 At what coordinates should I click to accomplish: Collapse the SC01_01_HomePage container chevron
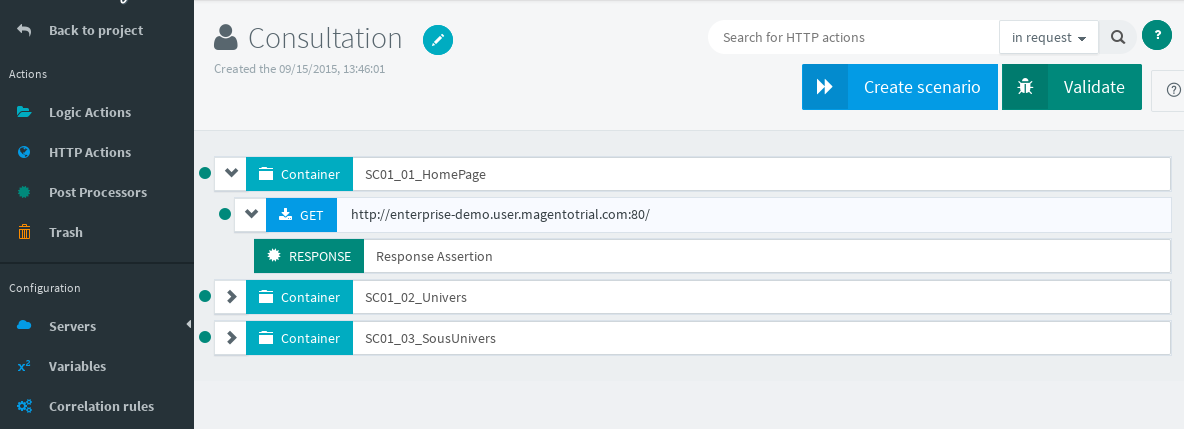[232, 173]
